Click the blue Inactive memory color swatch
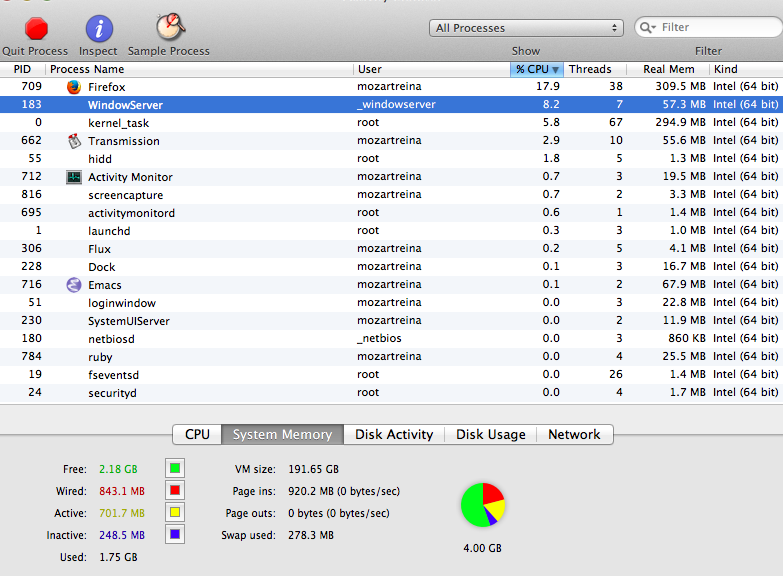The height and width of the screenshot is (576, 783). [x=175, y=534]
